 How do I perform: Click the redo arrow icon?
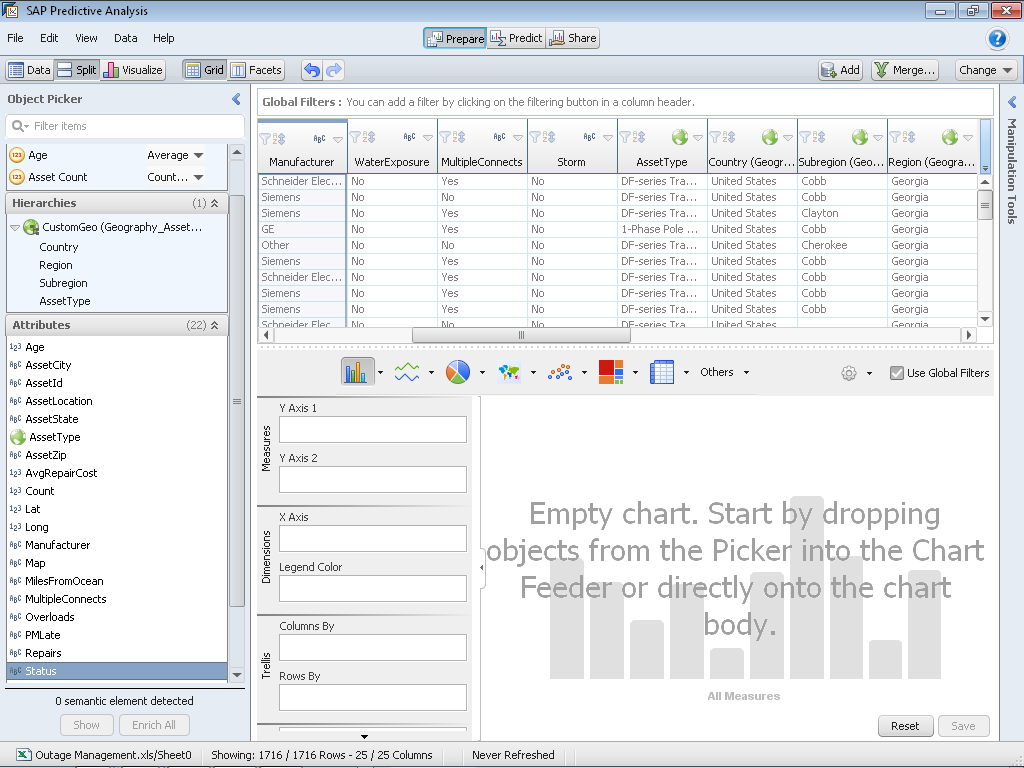(x=334, y=70)
